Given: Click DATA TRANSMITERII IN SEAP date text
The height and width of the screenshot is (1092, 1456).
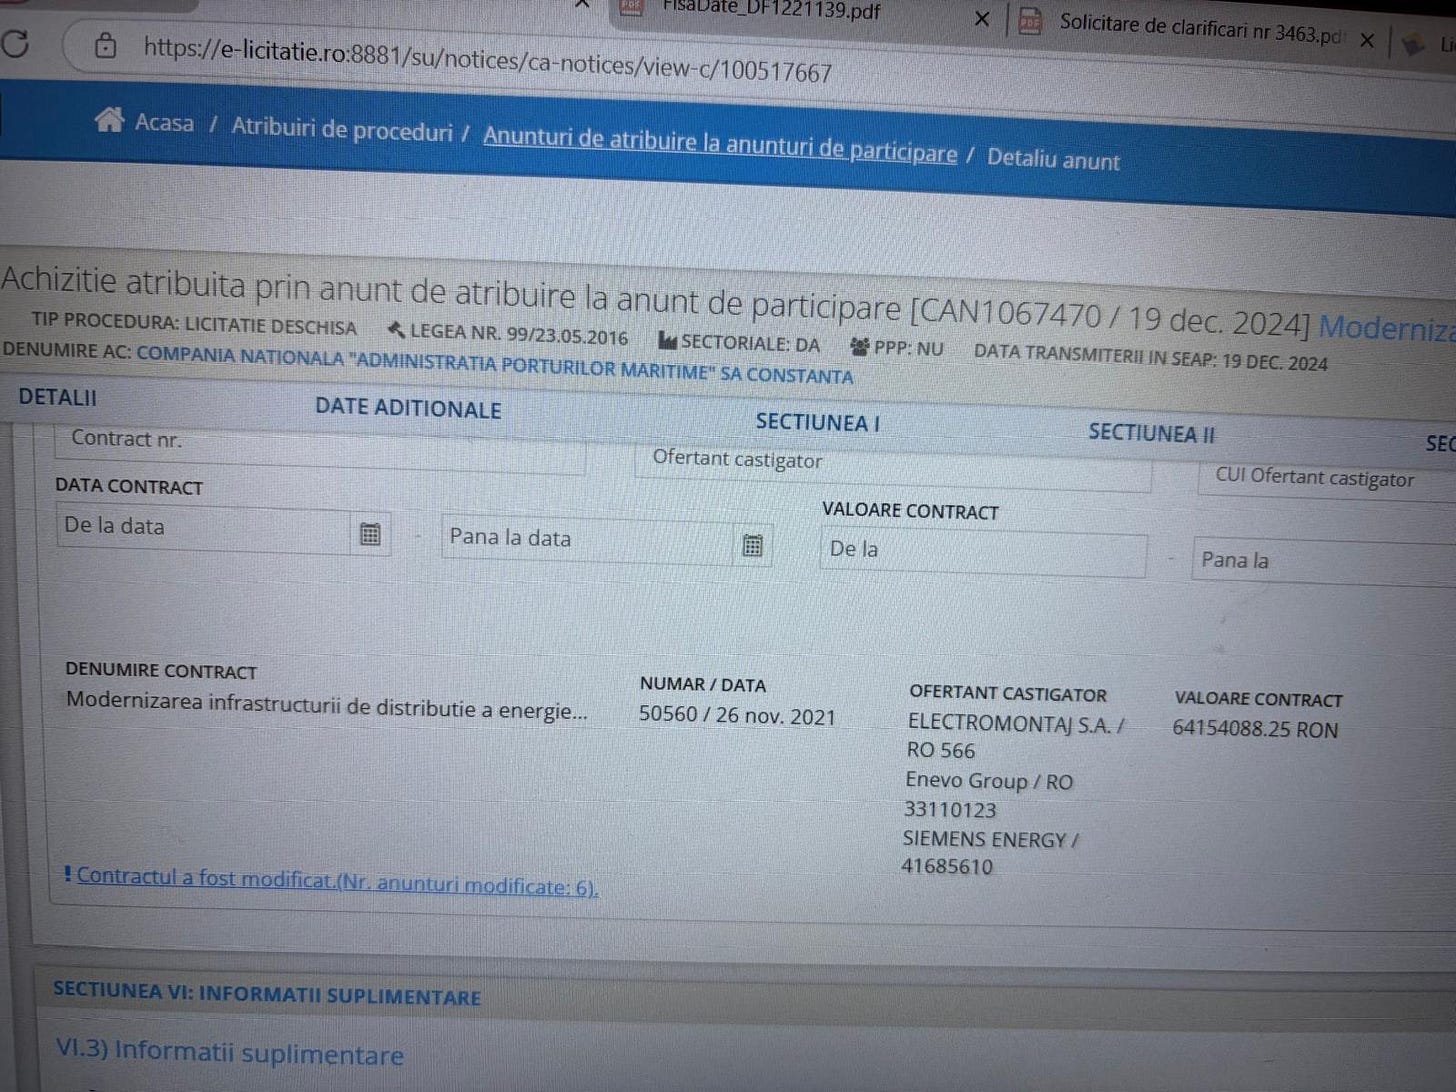Looking at the screenshot, I should coord(1150,357).
